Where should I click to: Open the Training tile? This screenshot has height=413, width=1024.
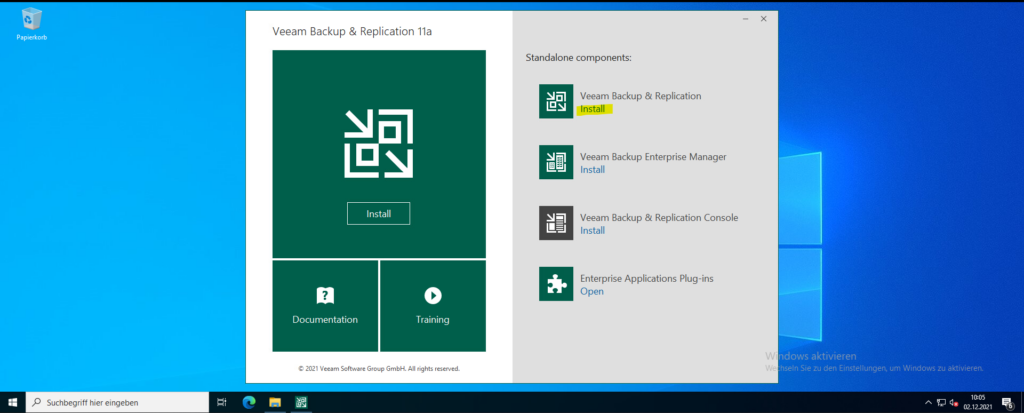click(x=432, y=305)
